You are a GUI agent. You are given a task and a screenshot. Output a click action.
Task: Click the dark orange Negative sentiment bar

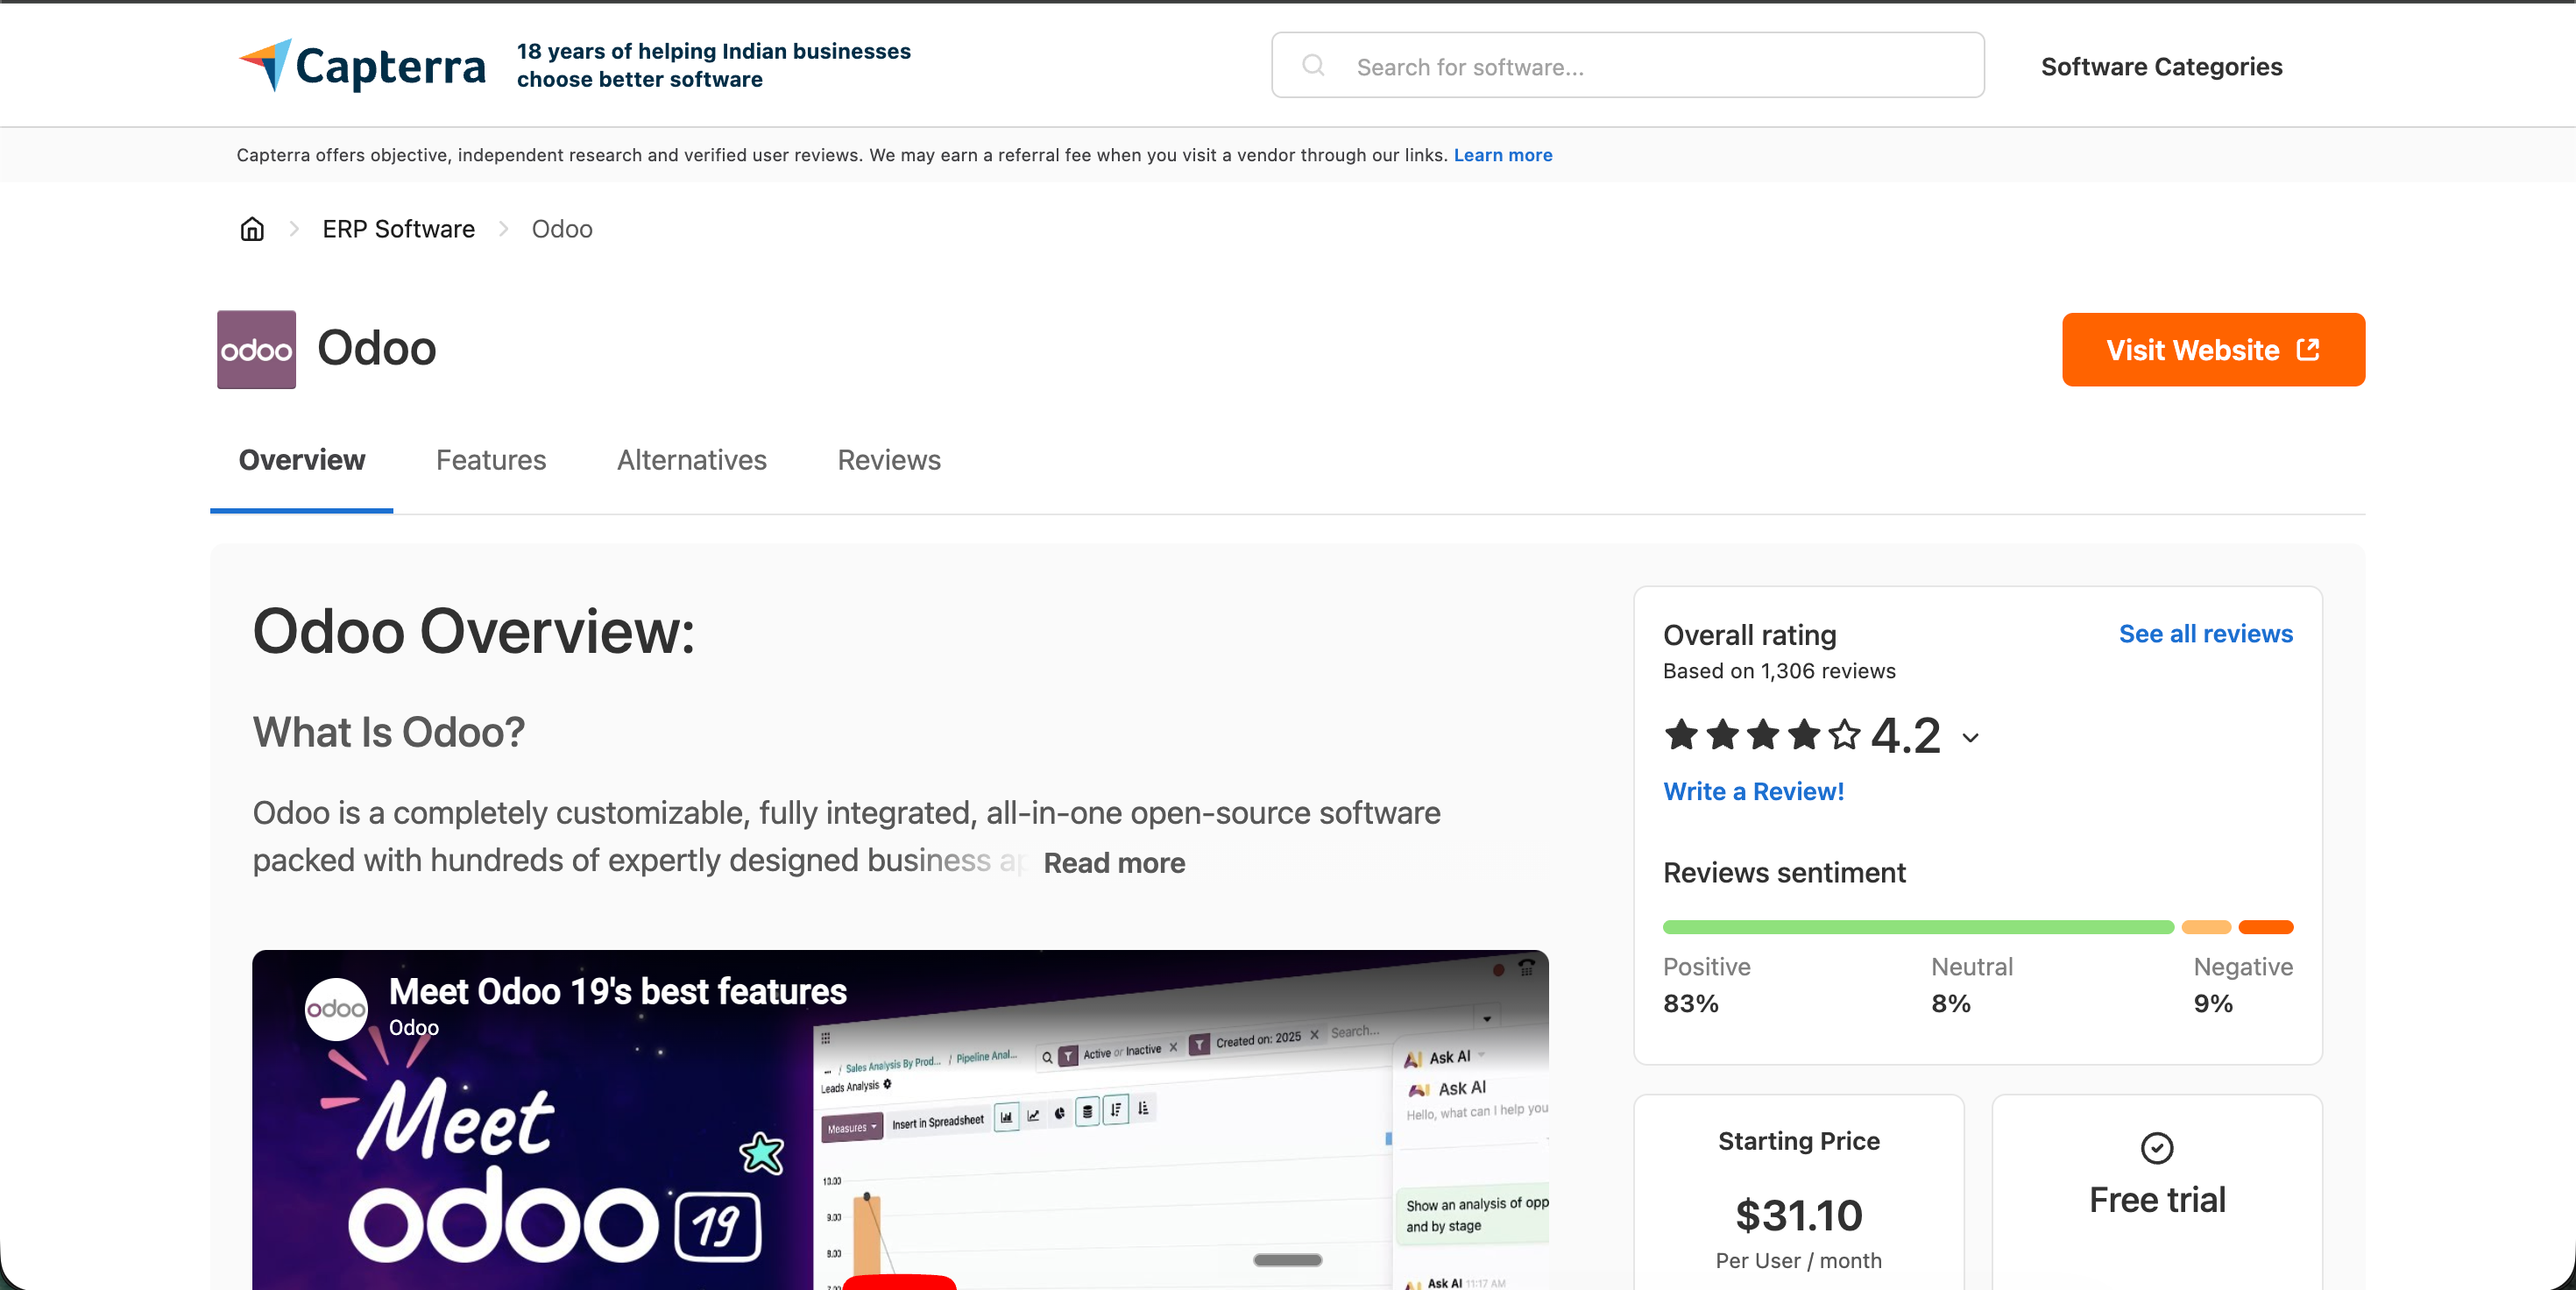coord(2265,927)
